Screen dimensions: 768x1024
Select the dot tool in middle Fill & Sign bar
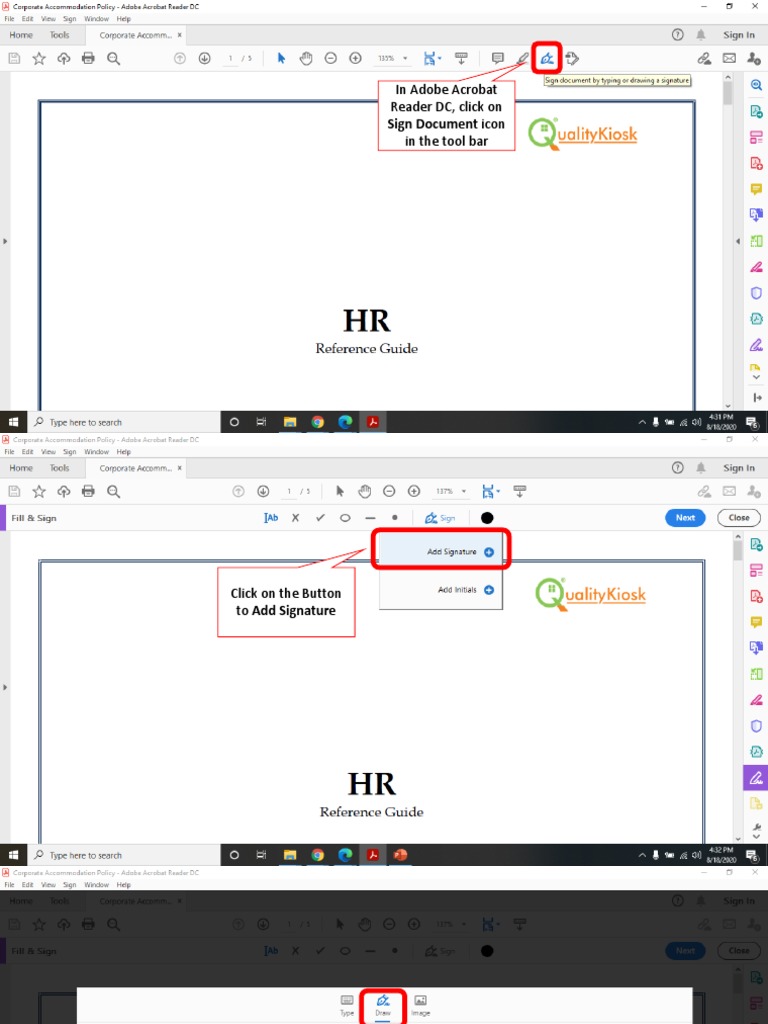(394, 517)
